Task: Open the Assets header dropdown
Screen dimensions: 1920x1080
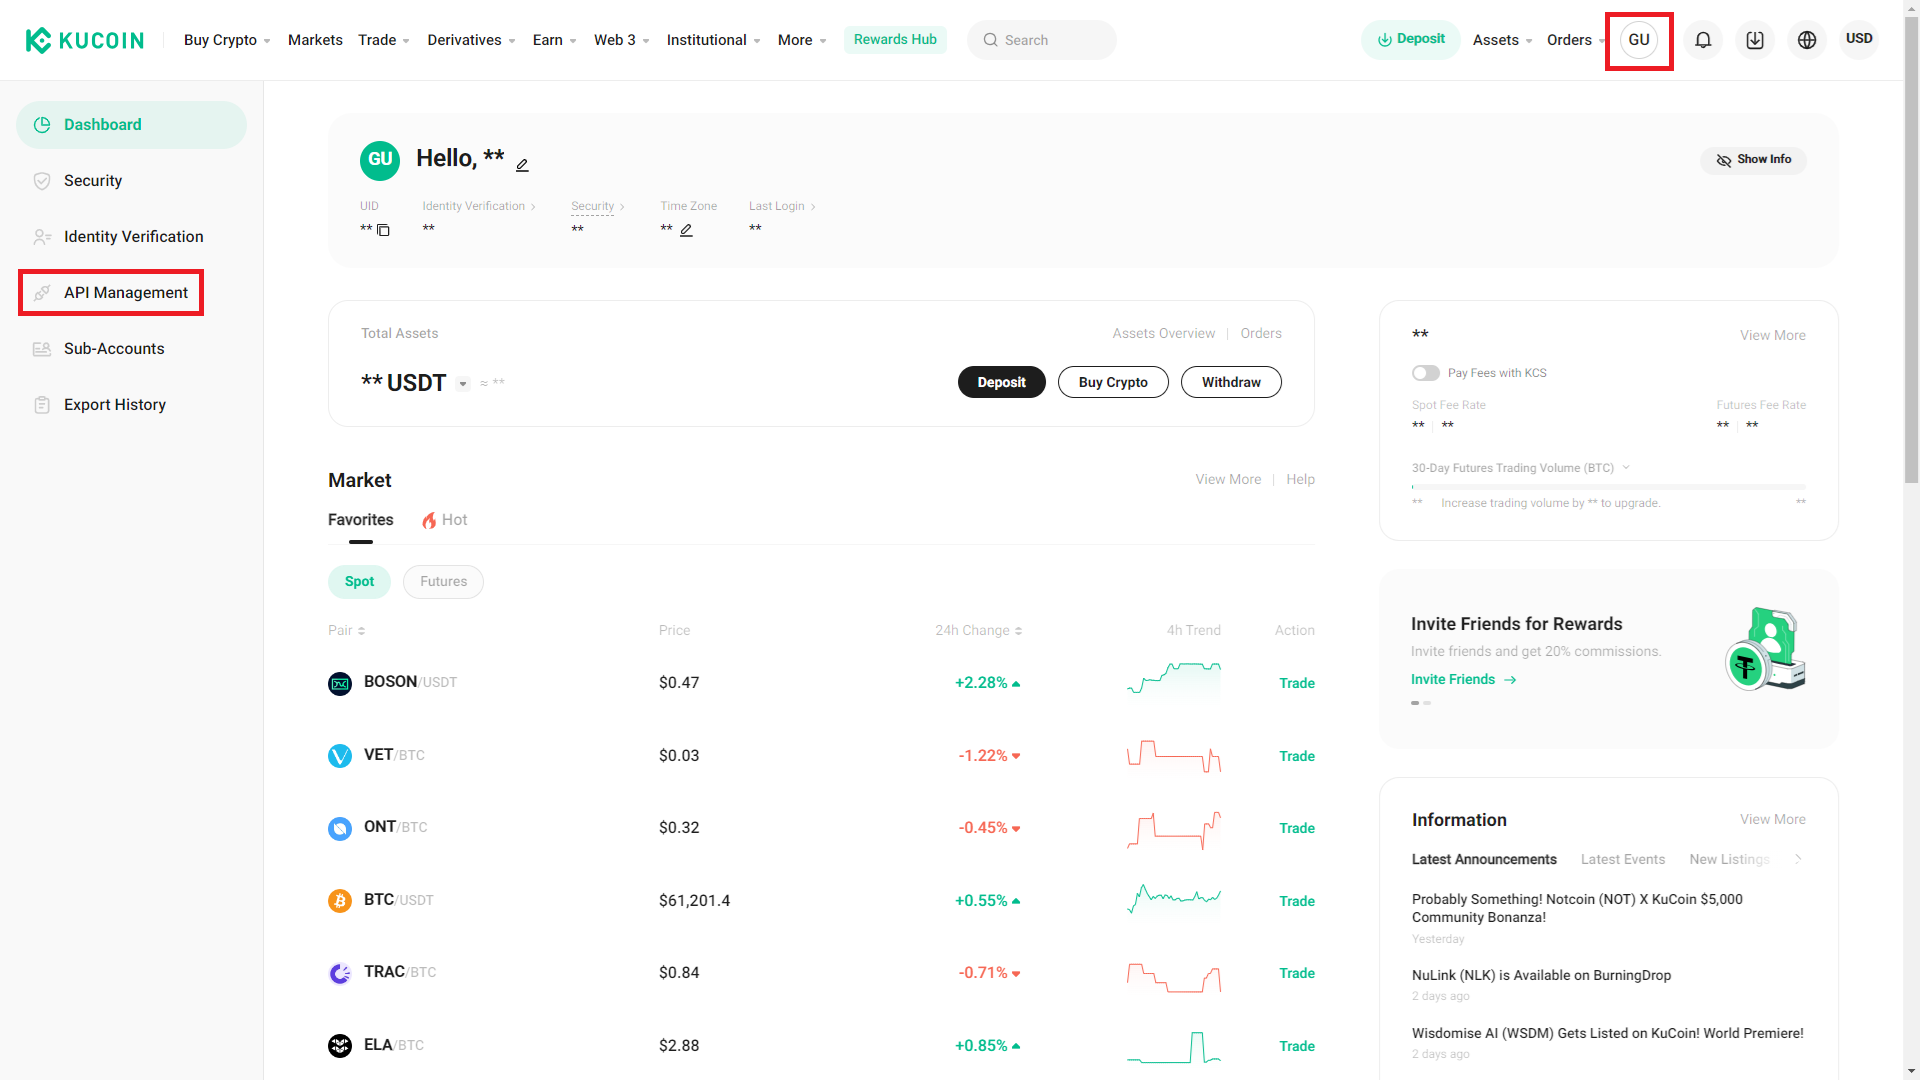Action: tap(1502, 40)
